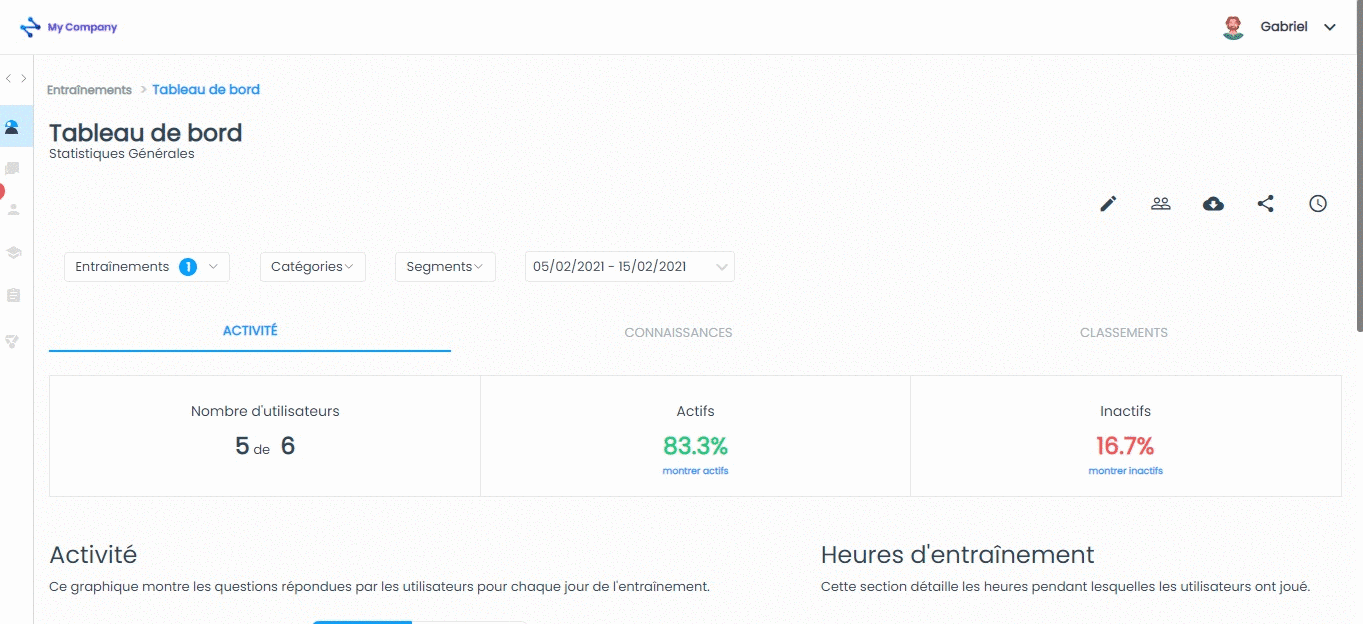The height and width of the screenshot is (624, 1363).
Task: Click the montrer inactifs link
Action: coord(1125,471)
